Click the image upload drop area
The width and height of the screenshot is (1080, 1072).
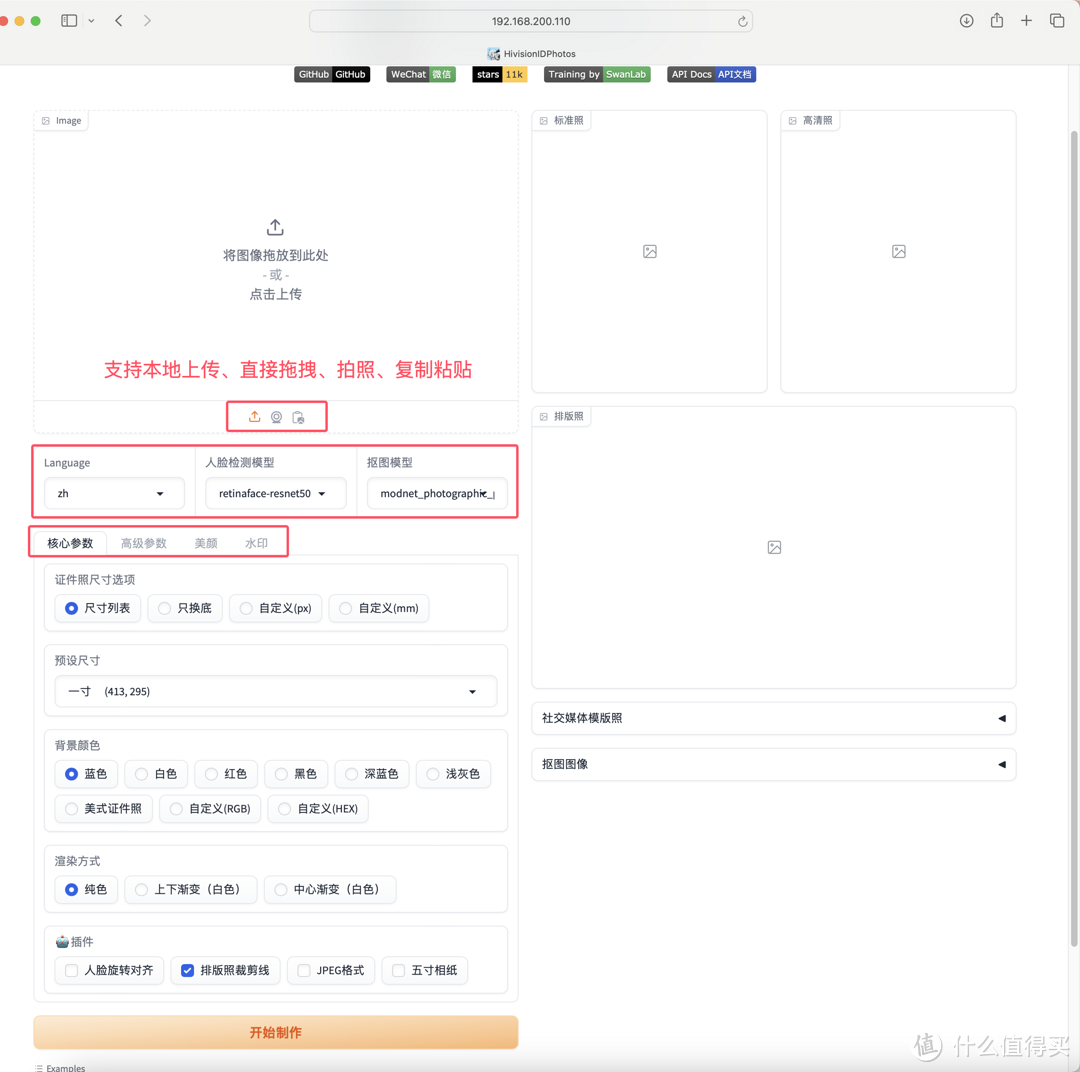click(275, 260)
